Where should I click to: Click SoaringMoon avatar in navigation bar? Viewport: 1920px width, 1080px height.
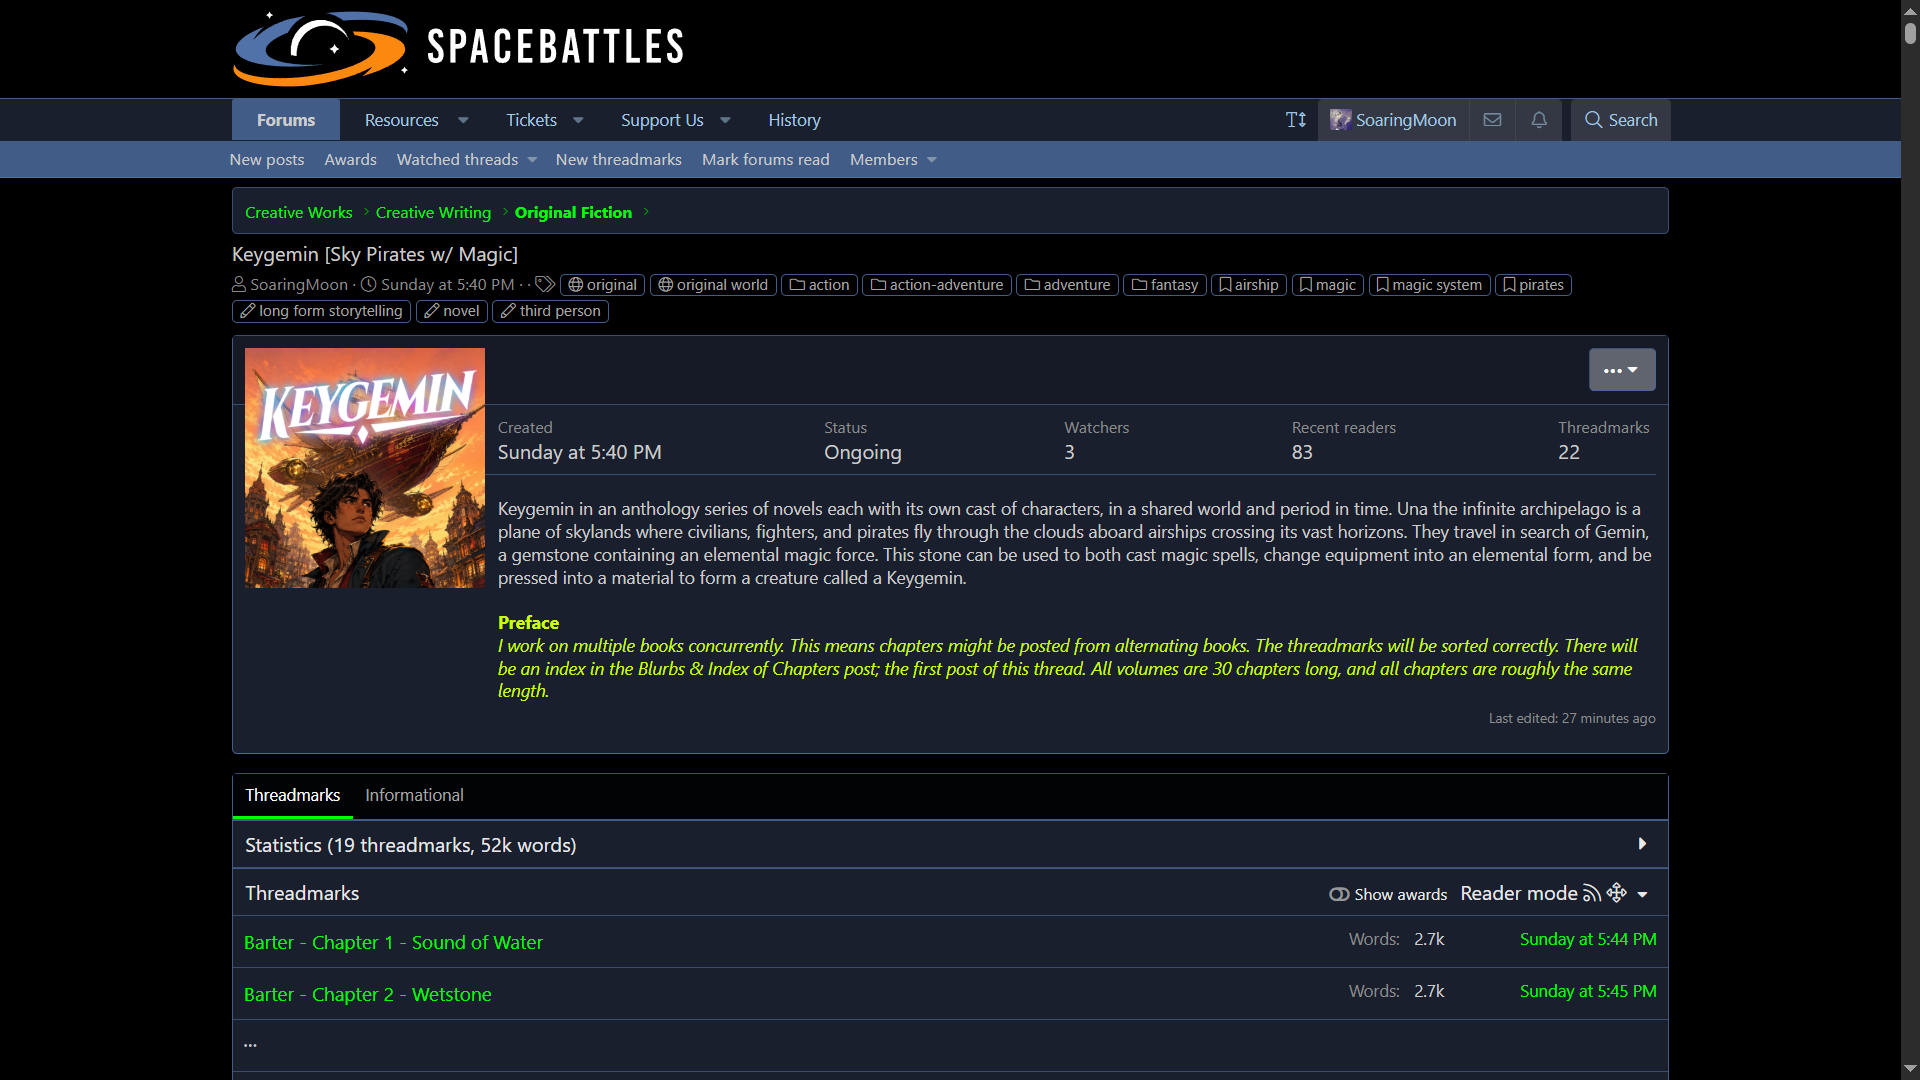[x=1340, y=120]
